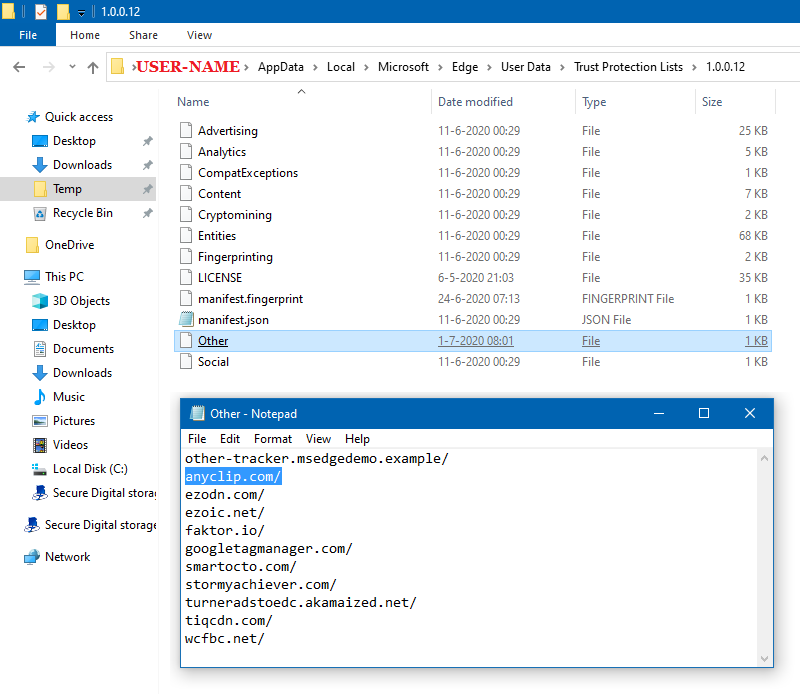The image size is (800, 694).
Task: Click the Size column header
Action: [x=712, y=102]
